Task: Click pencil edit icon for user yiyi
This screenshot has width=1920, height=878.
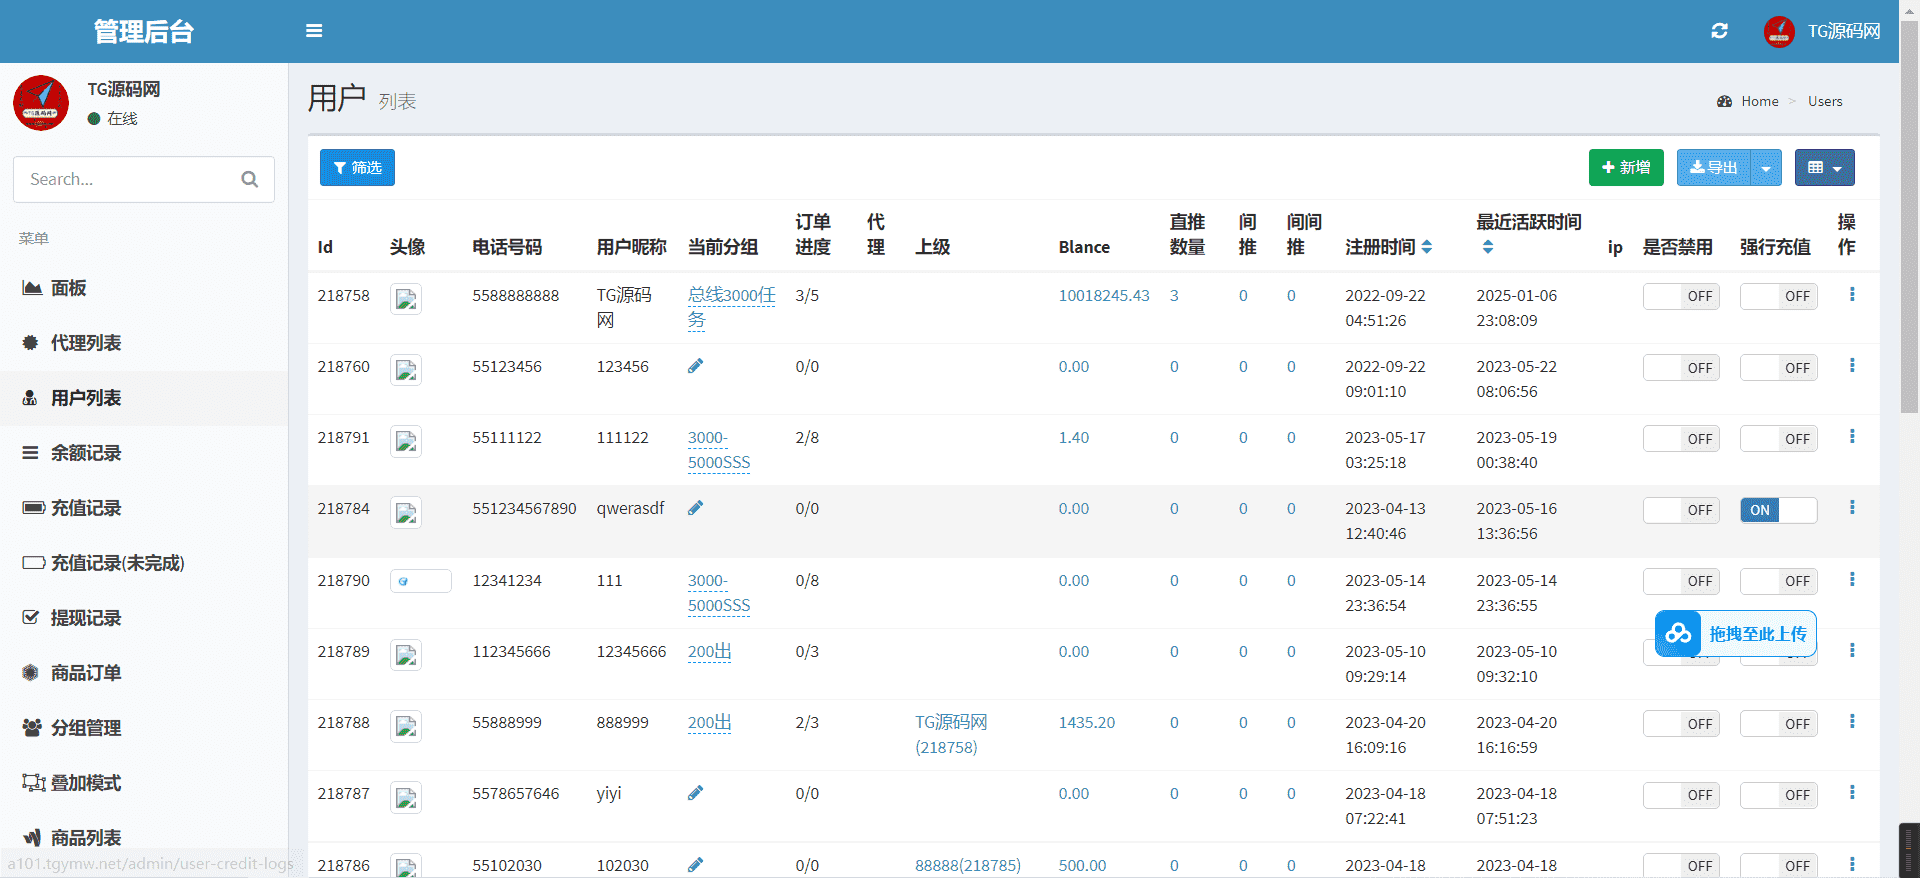Action: (x=695, y=793)
